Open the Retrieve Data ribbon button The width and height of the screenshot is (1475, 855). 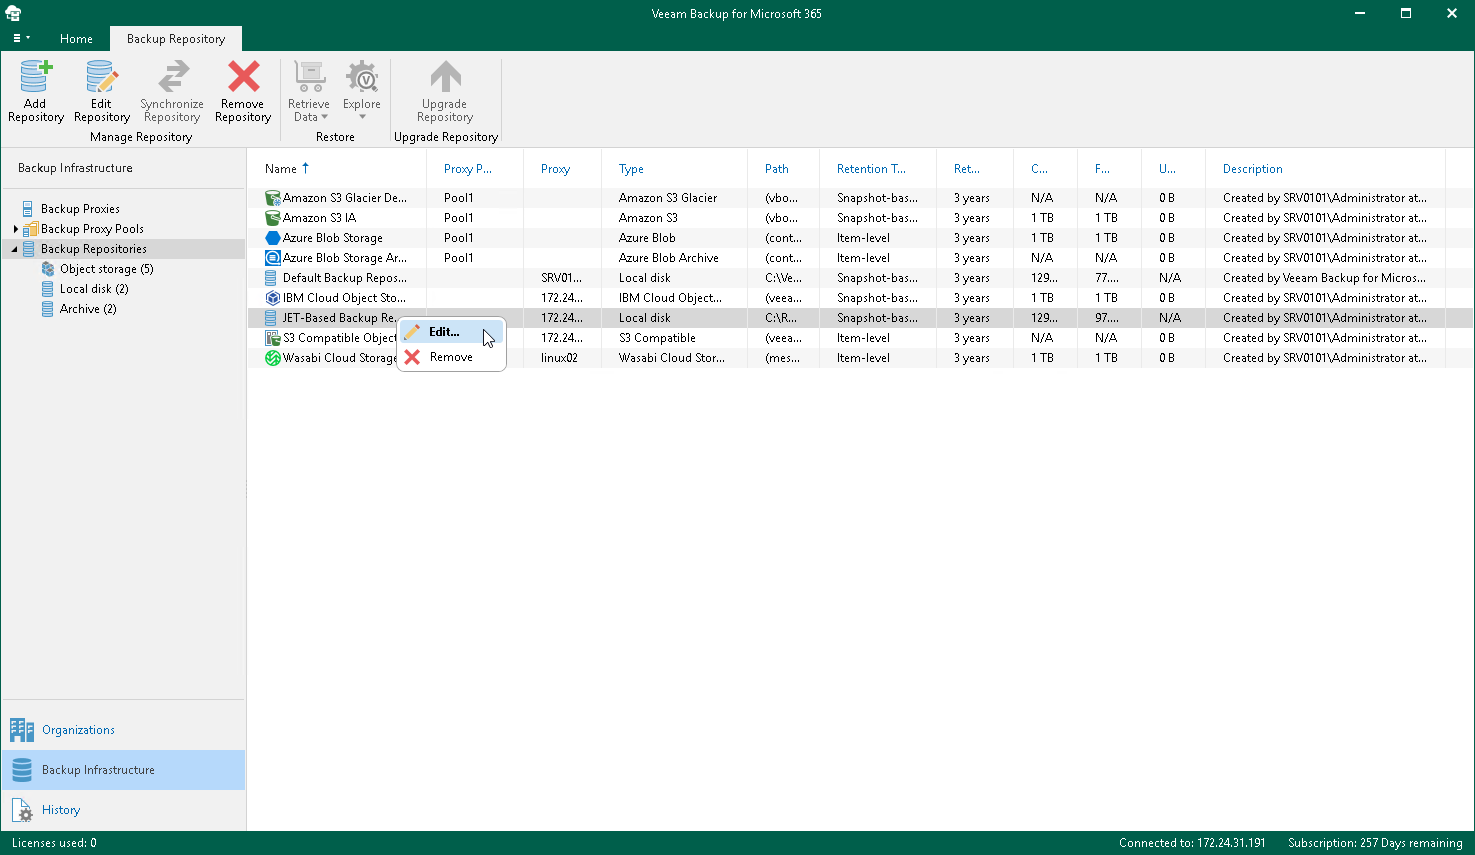click(309, 91)
